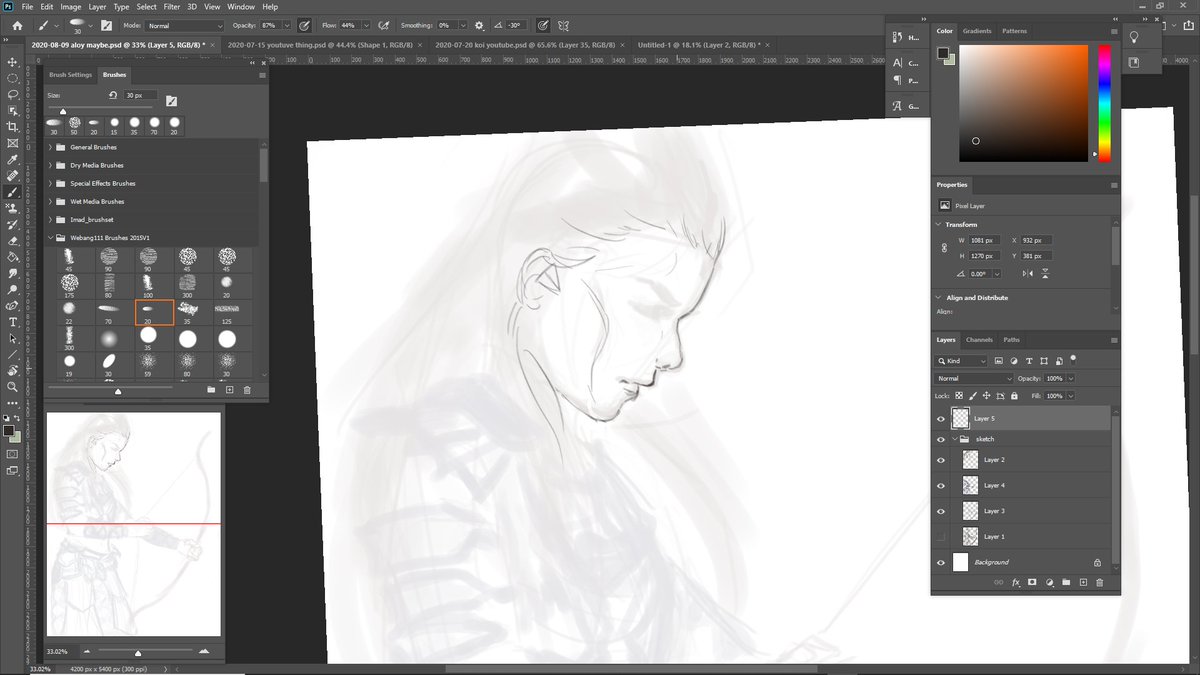Open the Patterns panel
This screenshot has height=675, width=1200.
coord(1014,30)
